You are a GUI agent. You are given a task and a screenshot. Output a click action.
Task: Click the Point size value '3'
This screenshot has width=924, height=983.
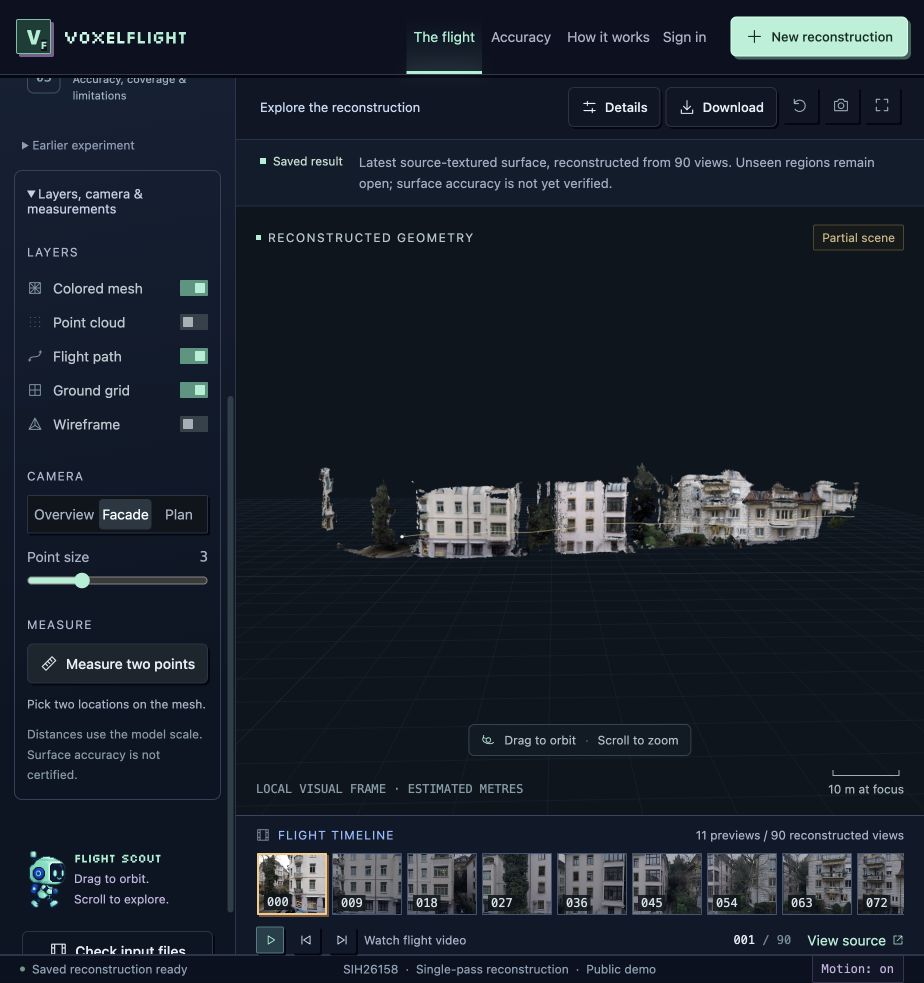pyautogui.click(x=203, y=557)
